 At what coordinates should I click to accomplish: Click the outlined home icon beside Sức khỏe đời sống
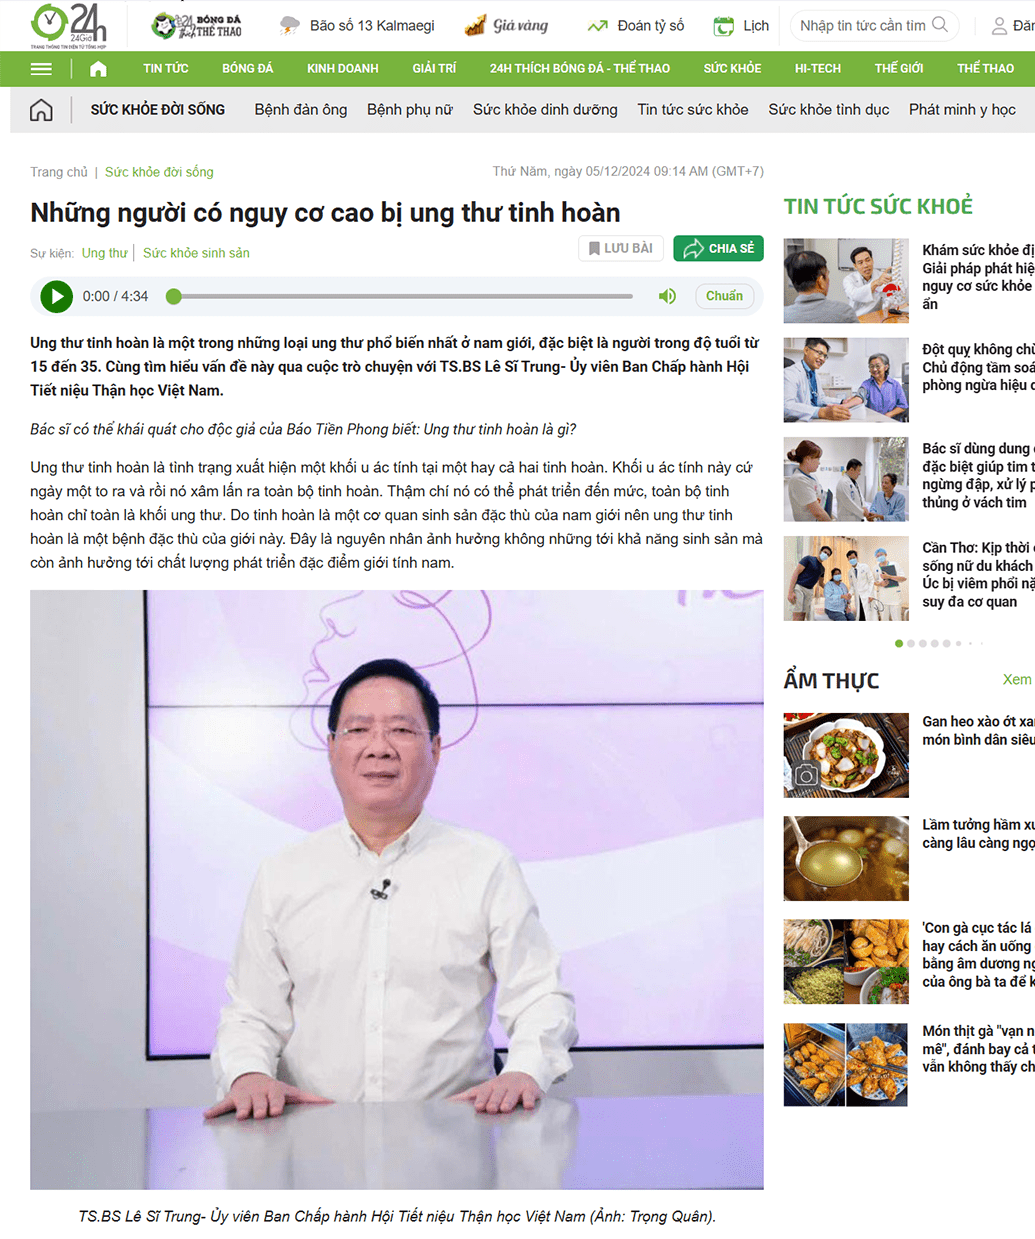[x=41, y=110]
